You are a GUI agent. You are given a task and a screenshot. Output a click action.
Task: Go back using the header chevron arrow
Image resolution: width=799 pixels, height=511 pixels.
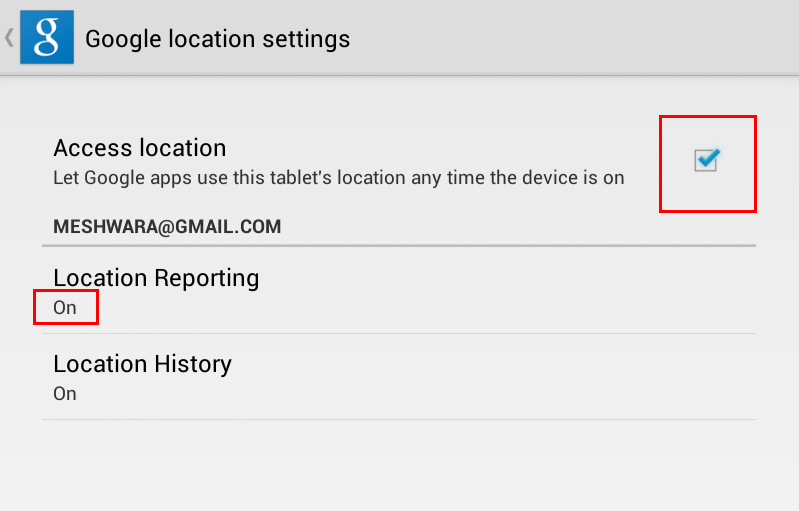pyautogui.click(x=9, y=38)
